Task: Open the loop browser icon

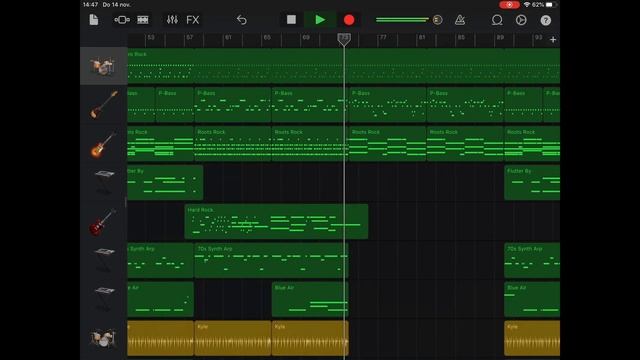Action: (x=497, y=20)
